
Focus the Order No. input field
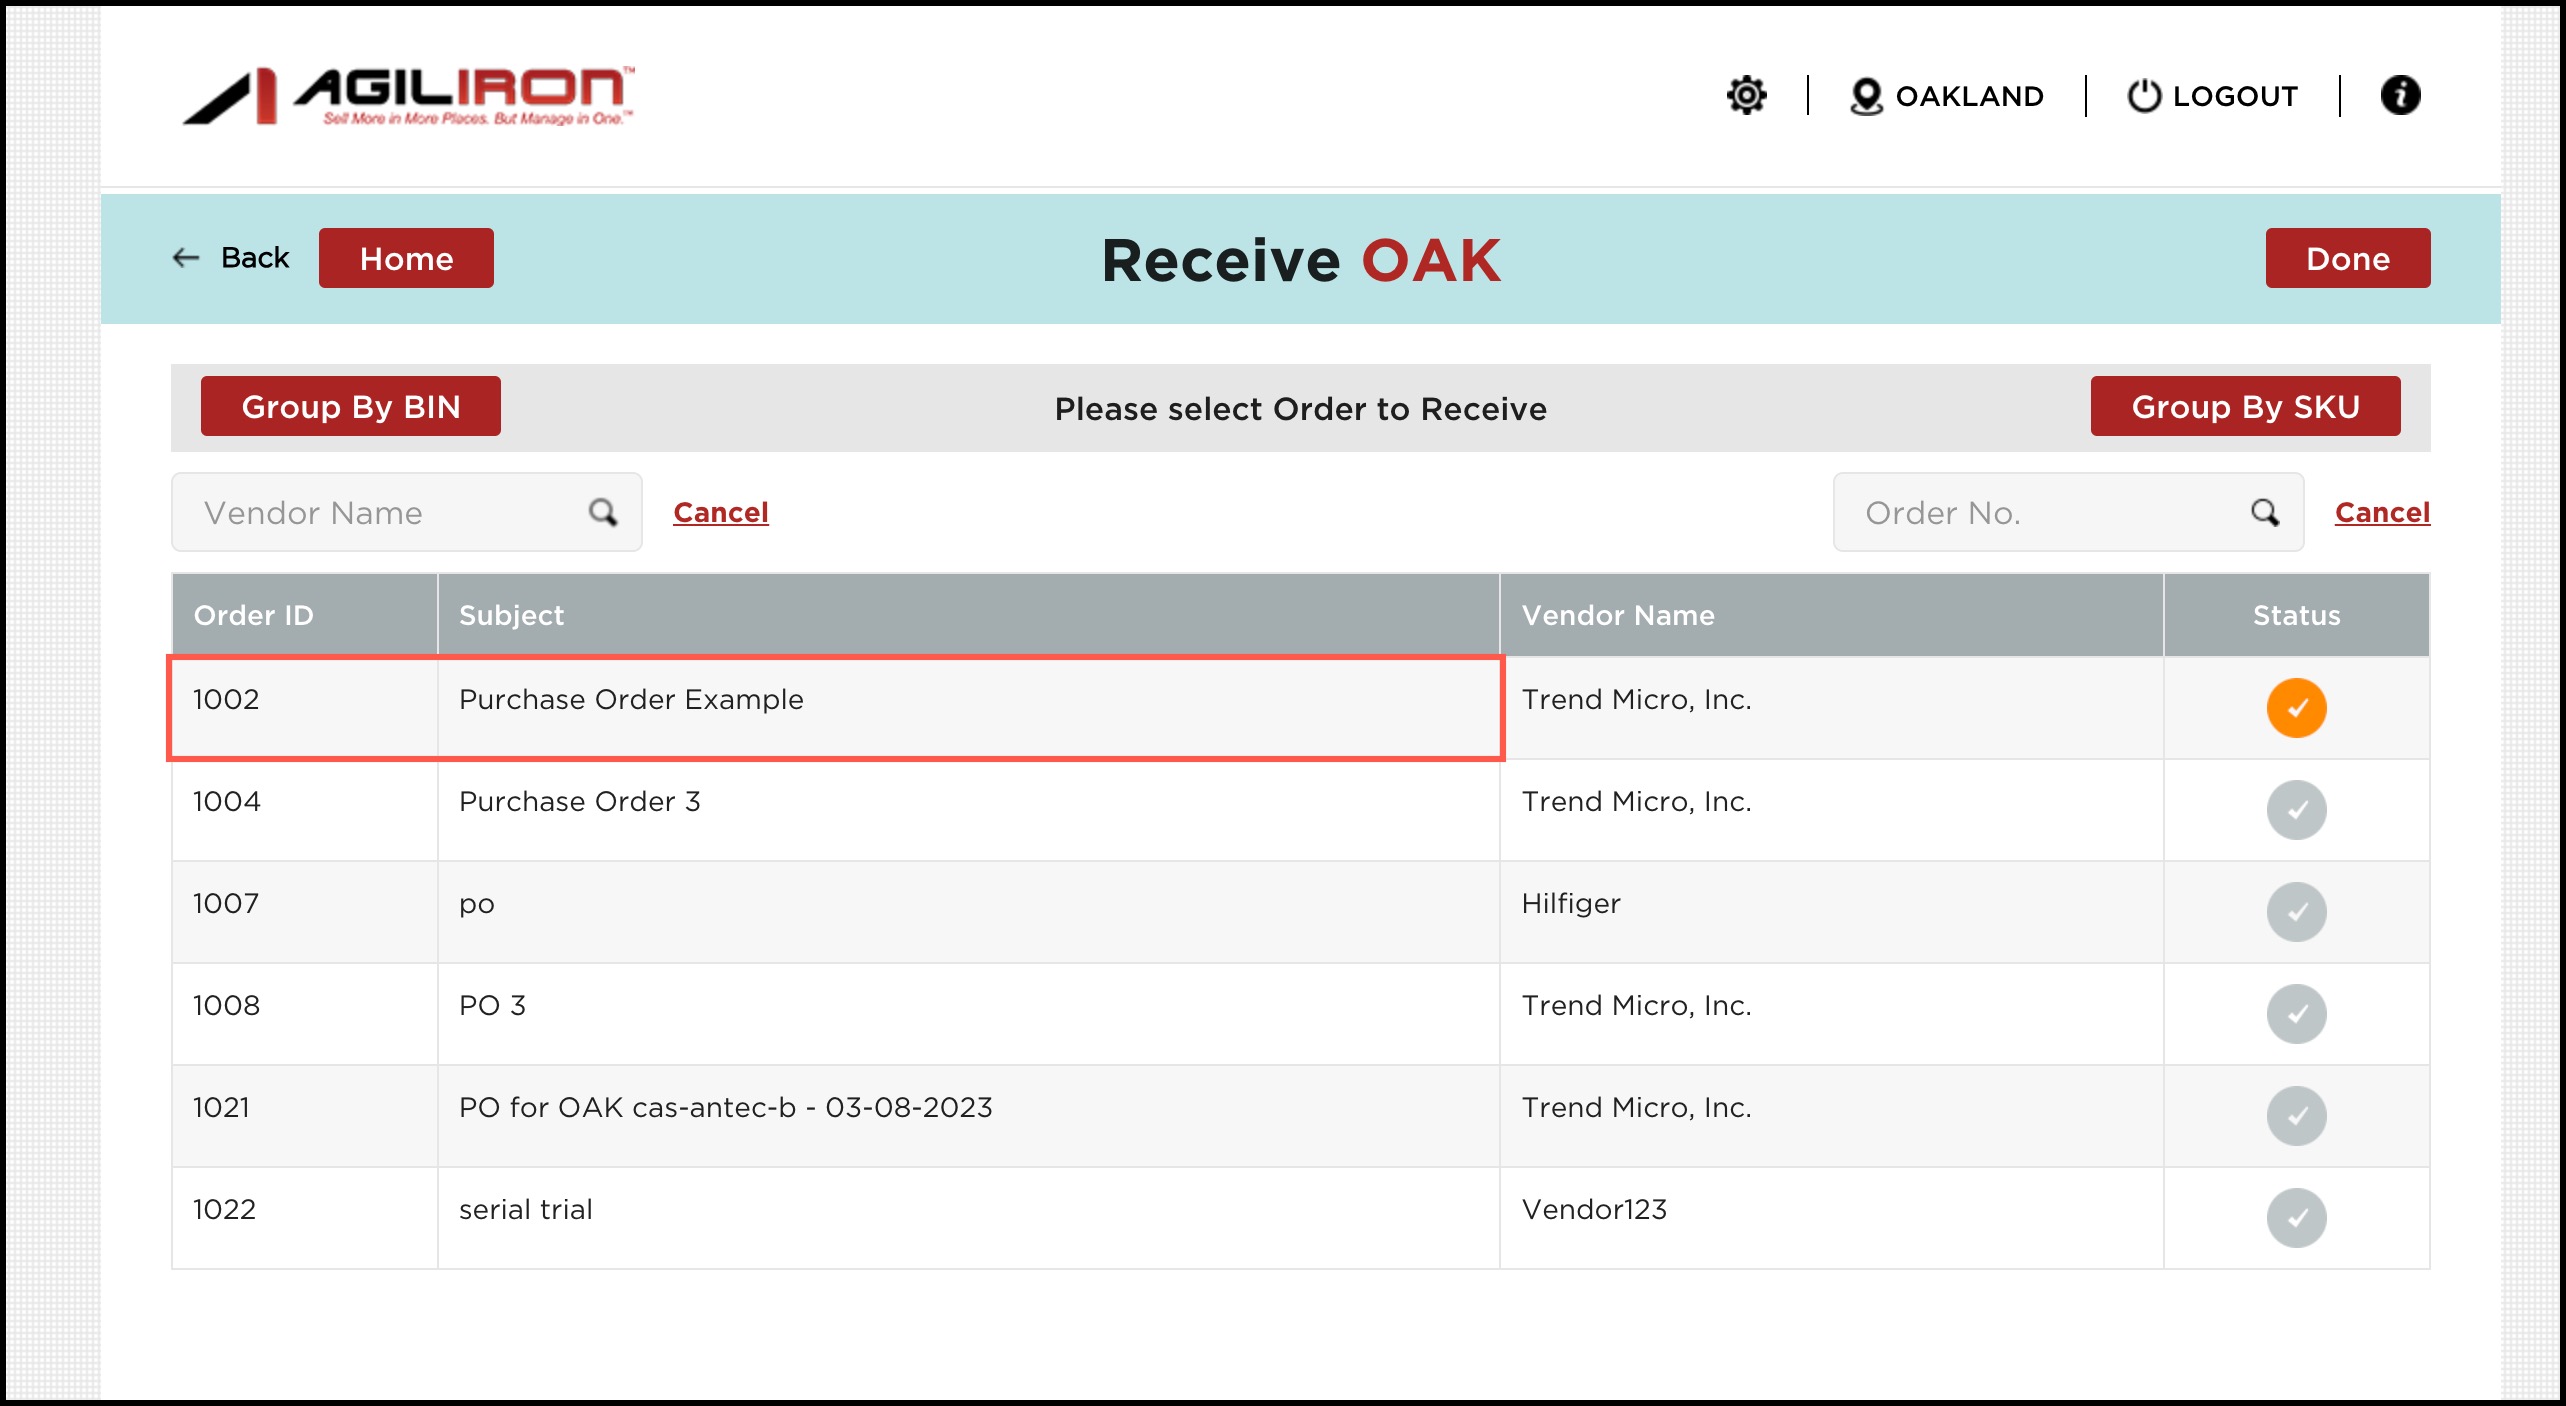(2040, 512)
